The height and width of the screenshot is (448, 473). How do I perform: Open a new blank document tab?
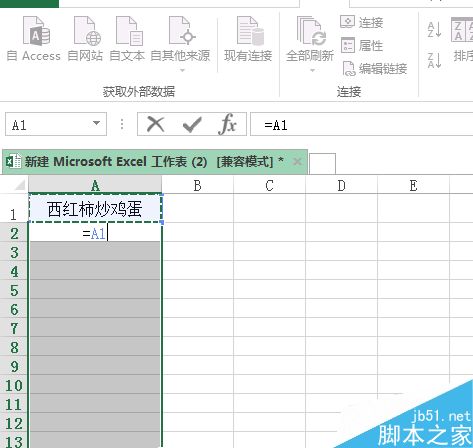tap(322, 163)
